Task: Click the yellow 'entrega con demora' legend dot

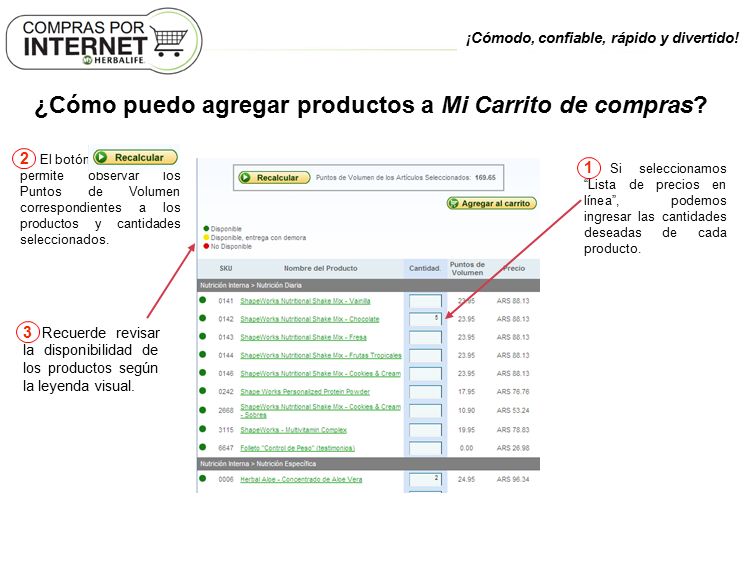Action: pyautogui.click(x=206, y=237)
